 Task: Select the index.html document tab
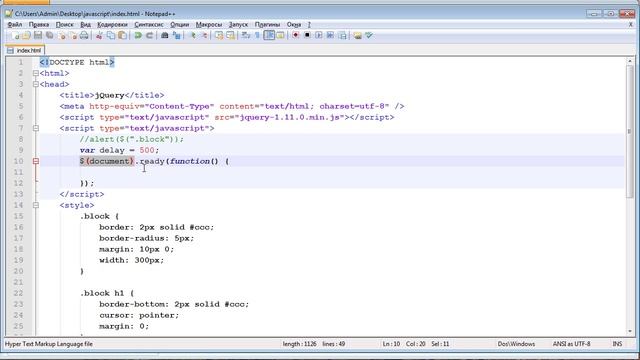click(x=25, y=51)
